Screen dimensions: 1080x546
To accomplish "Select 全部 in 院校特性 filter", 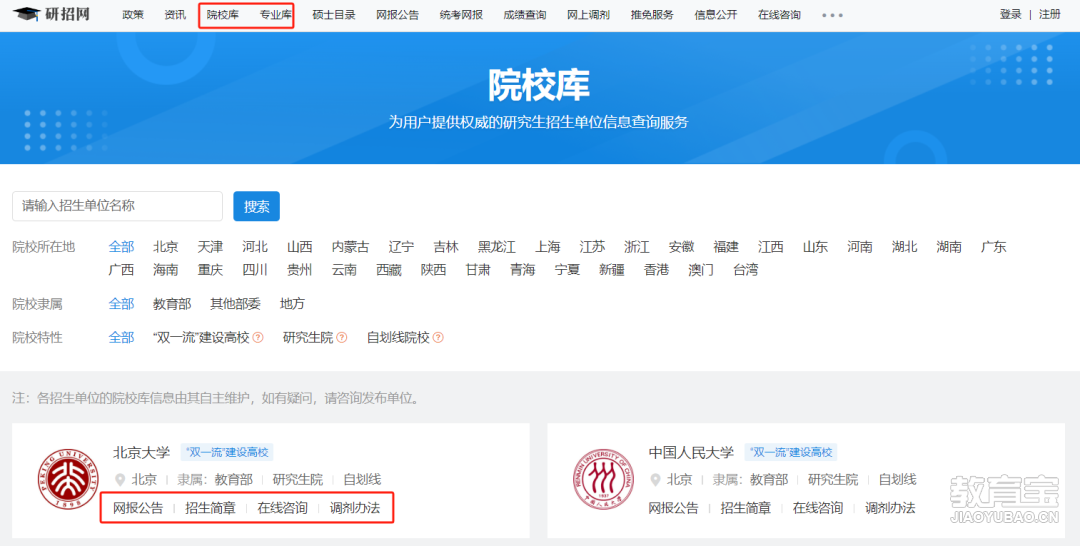I will click(x=121, y=337).
